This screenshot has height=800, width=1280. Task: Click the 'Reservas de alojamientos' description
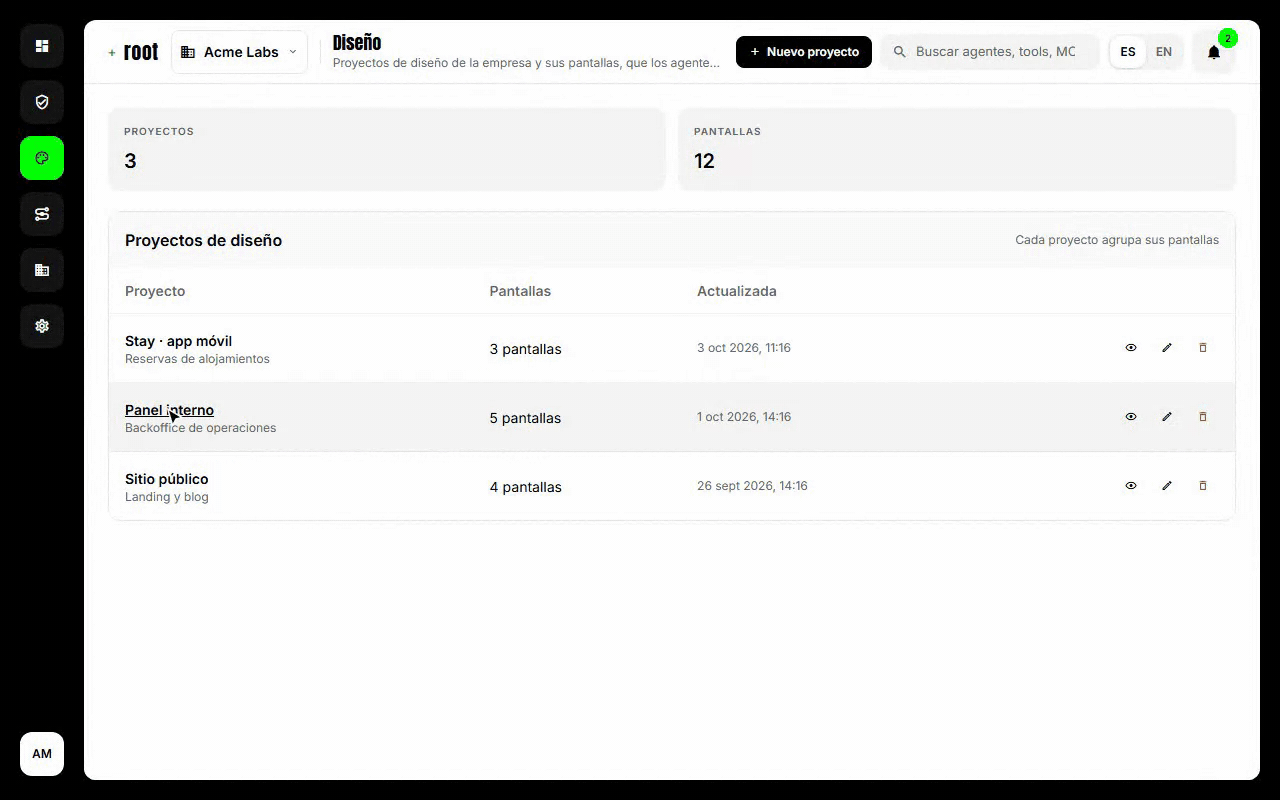click(197, 359)
